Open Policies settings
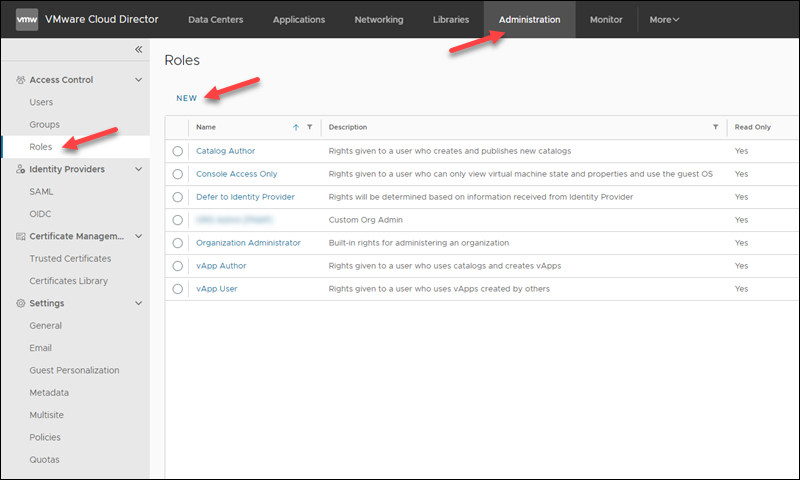Viewport: 800px width, 480px height. coord(45,438)
